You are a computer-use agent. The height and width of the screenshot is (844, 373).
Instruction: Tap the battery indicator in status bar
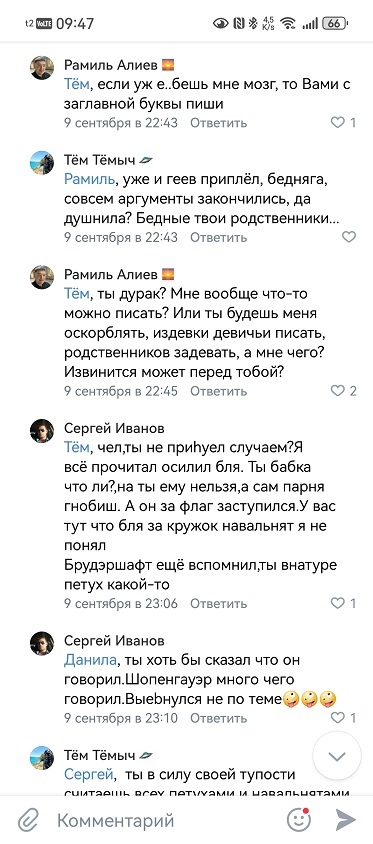tap(334, 23)
